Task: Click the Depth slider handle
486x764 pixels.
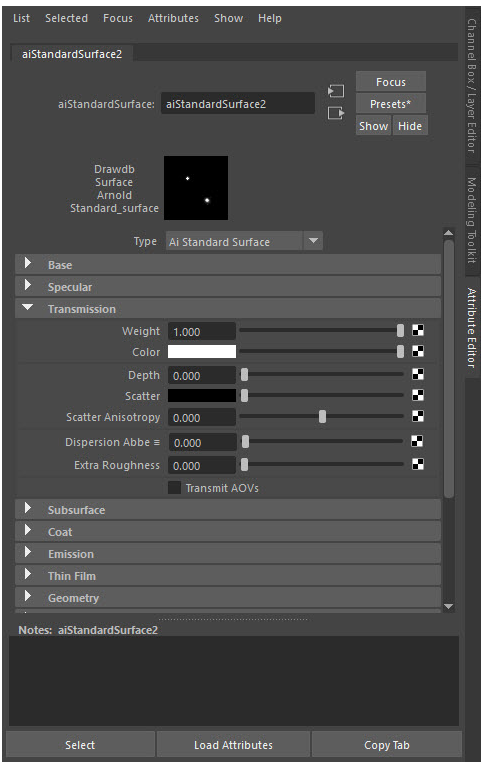Action: [244, 374]
